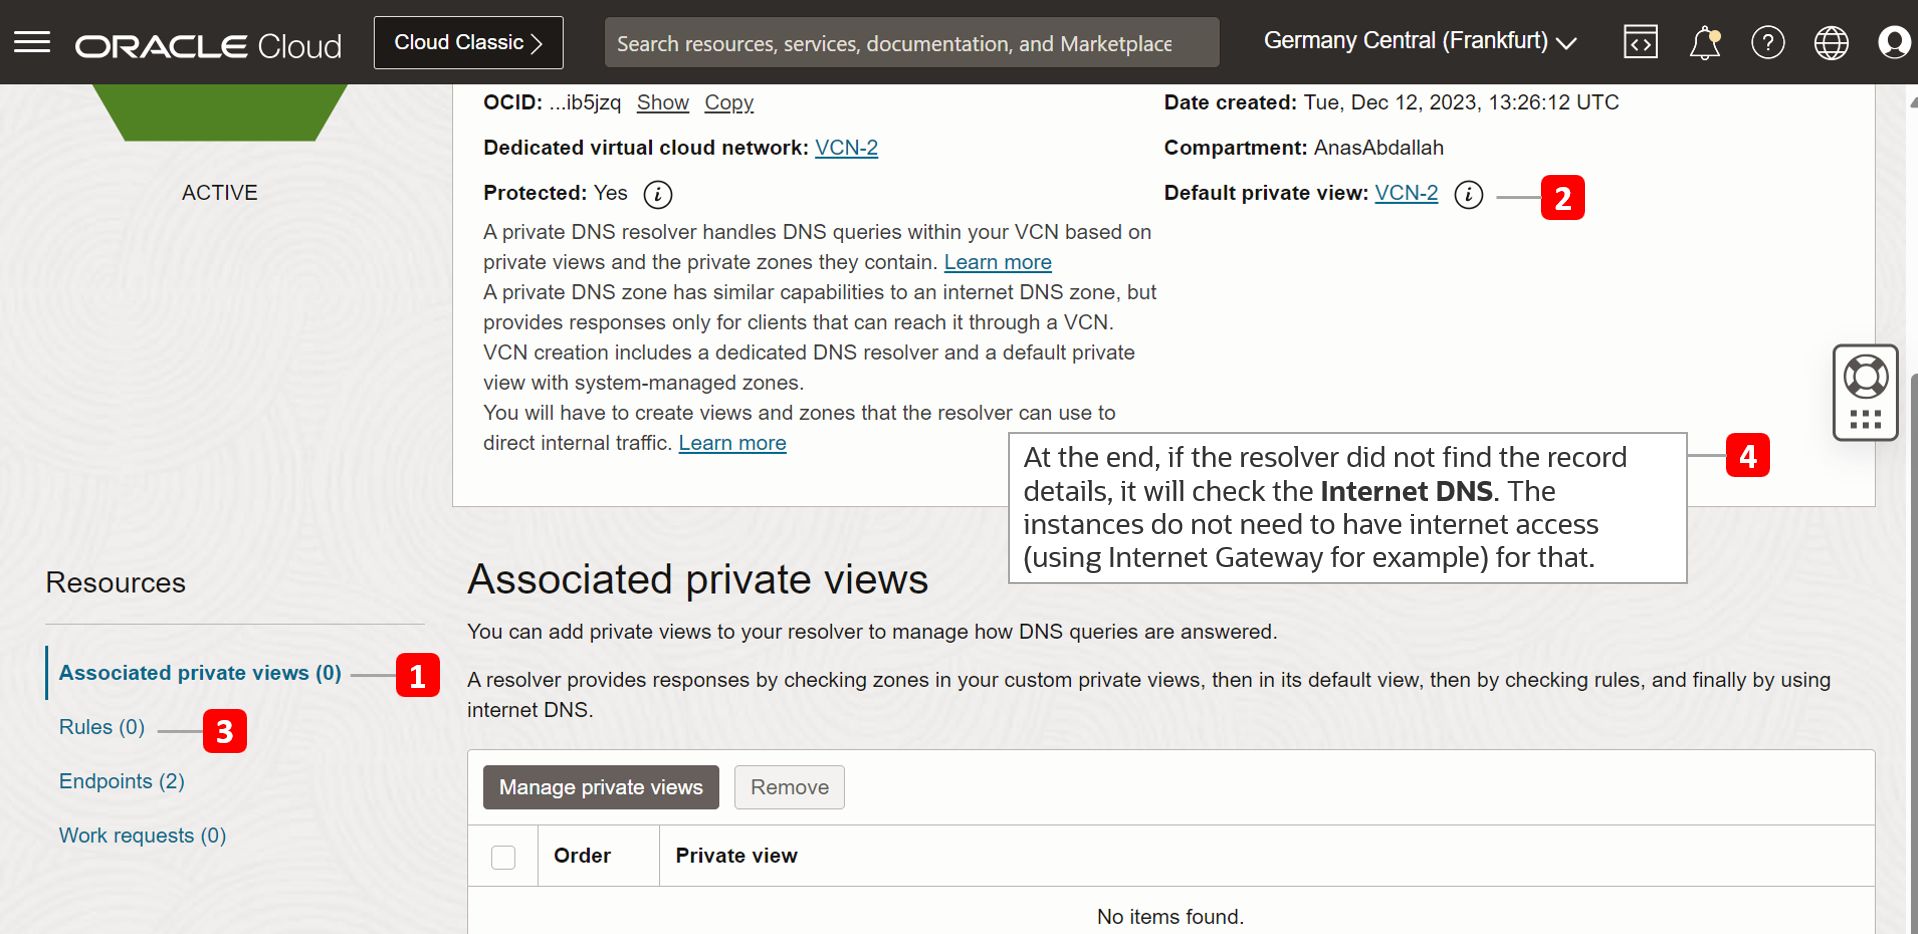Click the ACTIVE status label
Screen dimensions: 1918x934
click(x=219, y=192)
